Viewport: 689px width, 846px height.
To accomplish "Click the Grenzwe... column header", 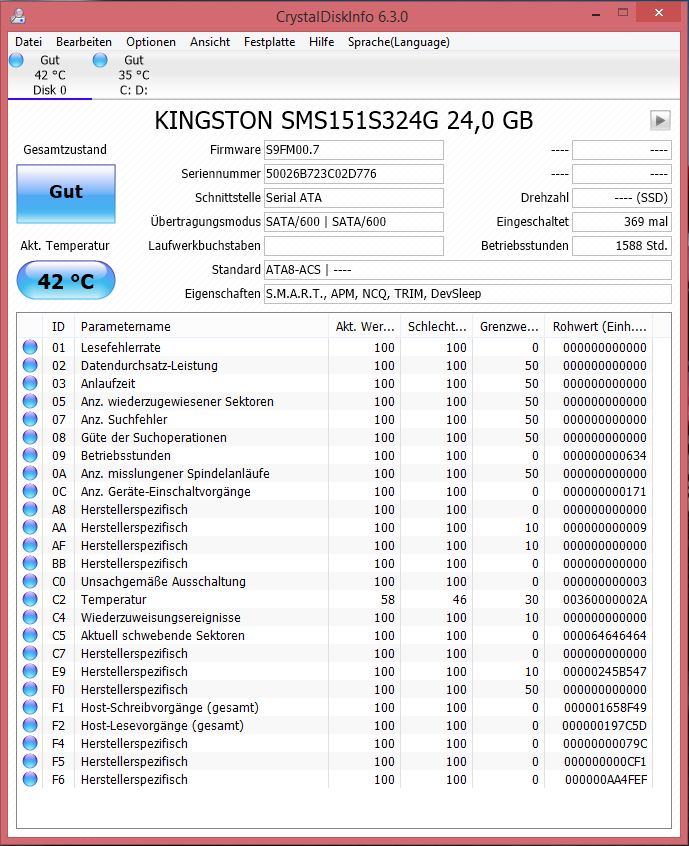I will coord(509,326).
